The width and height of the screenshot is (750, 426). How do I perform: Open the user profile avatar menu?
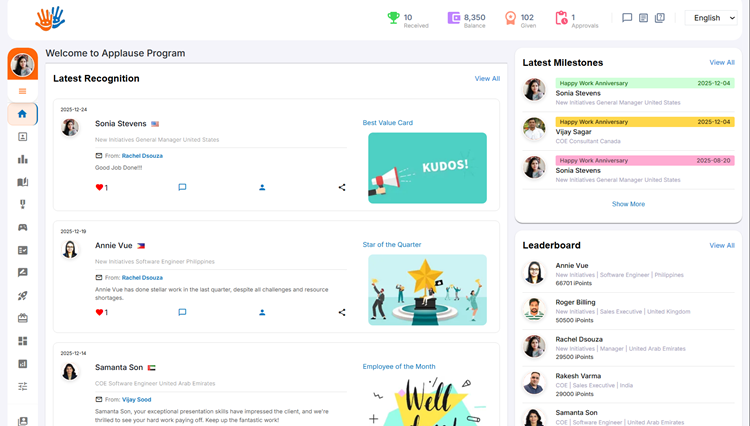point(22,65)
